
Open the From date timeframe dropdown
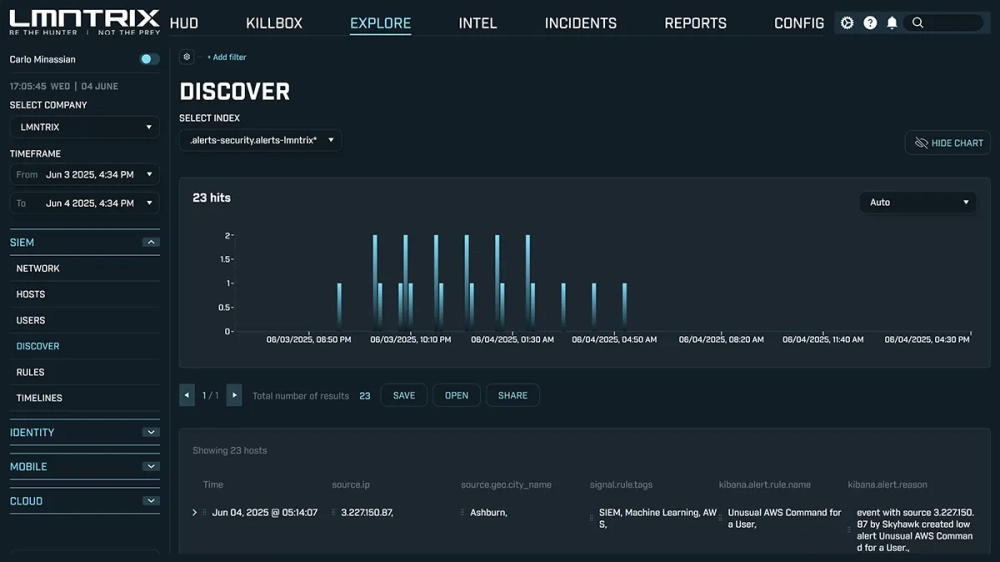click(x=85, y=174)
